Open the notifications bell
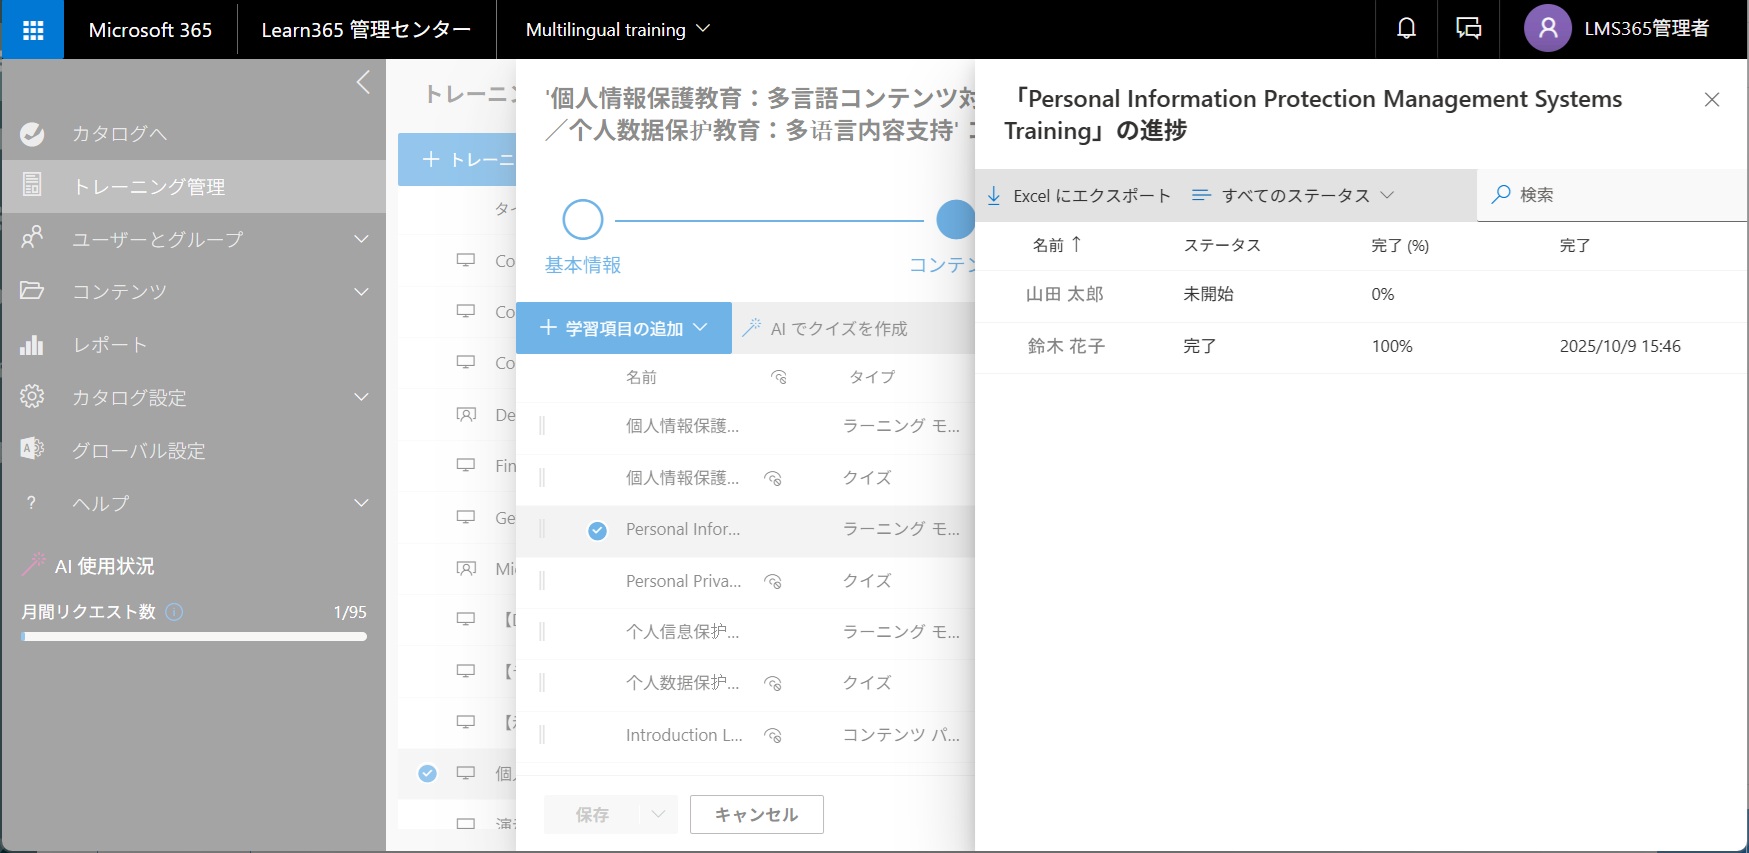 (x=1406, y=29)
